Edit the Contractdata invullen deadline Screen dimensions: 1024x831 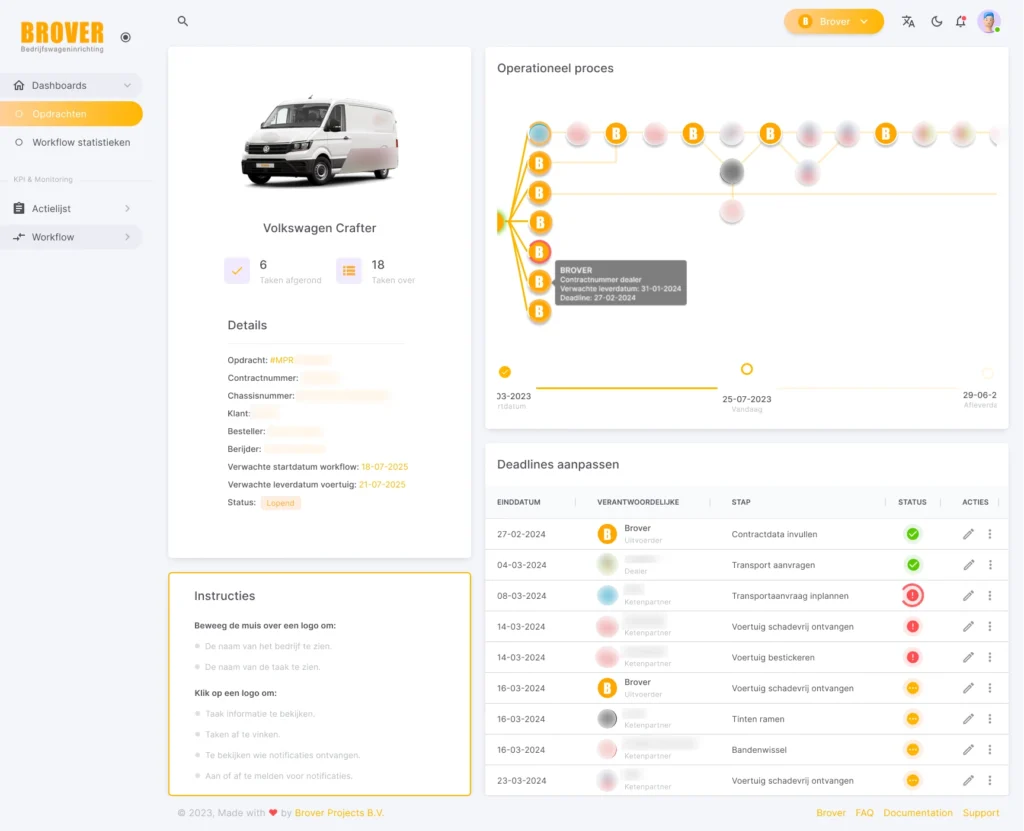coord(968,534)
